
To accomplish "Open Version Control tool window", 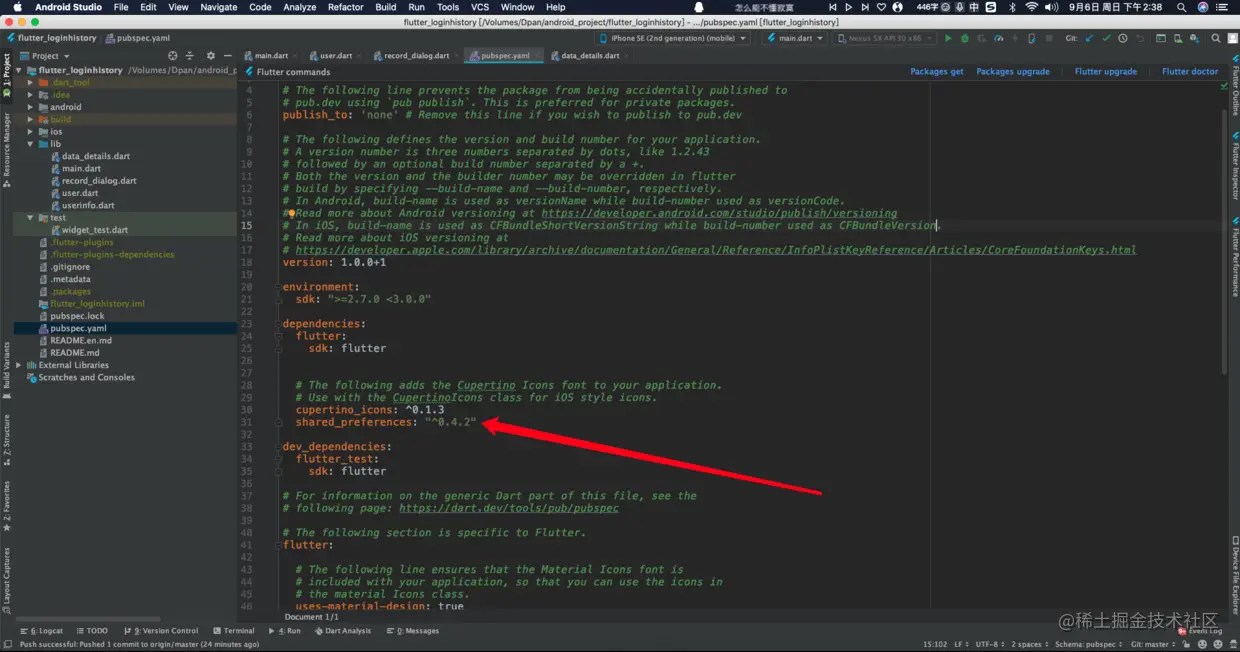I will pyautogui.click(x=161, y=631).
